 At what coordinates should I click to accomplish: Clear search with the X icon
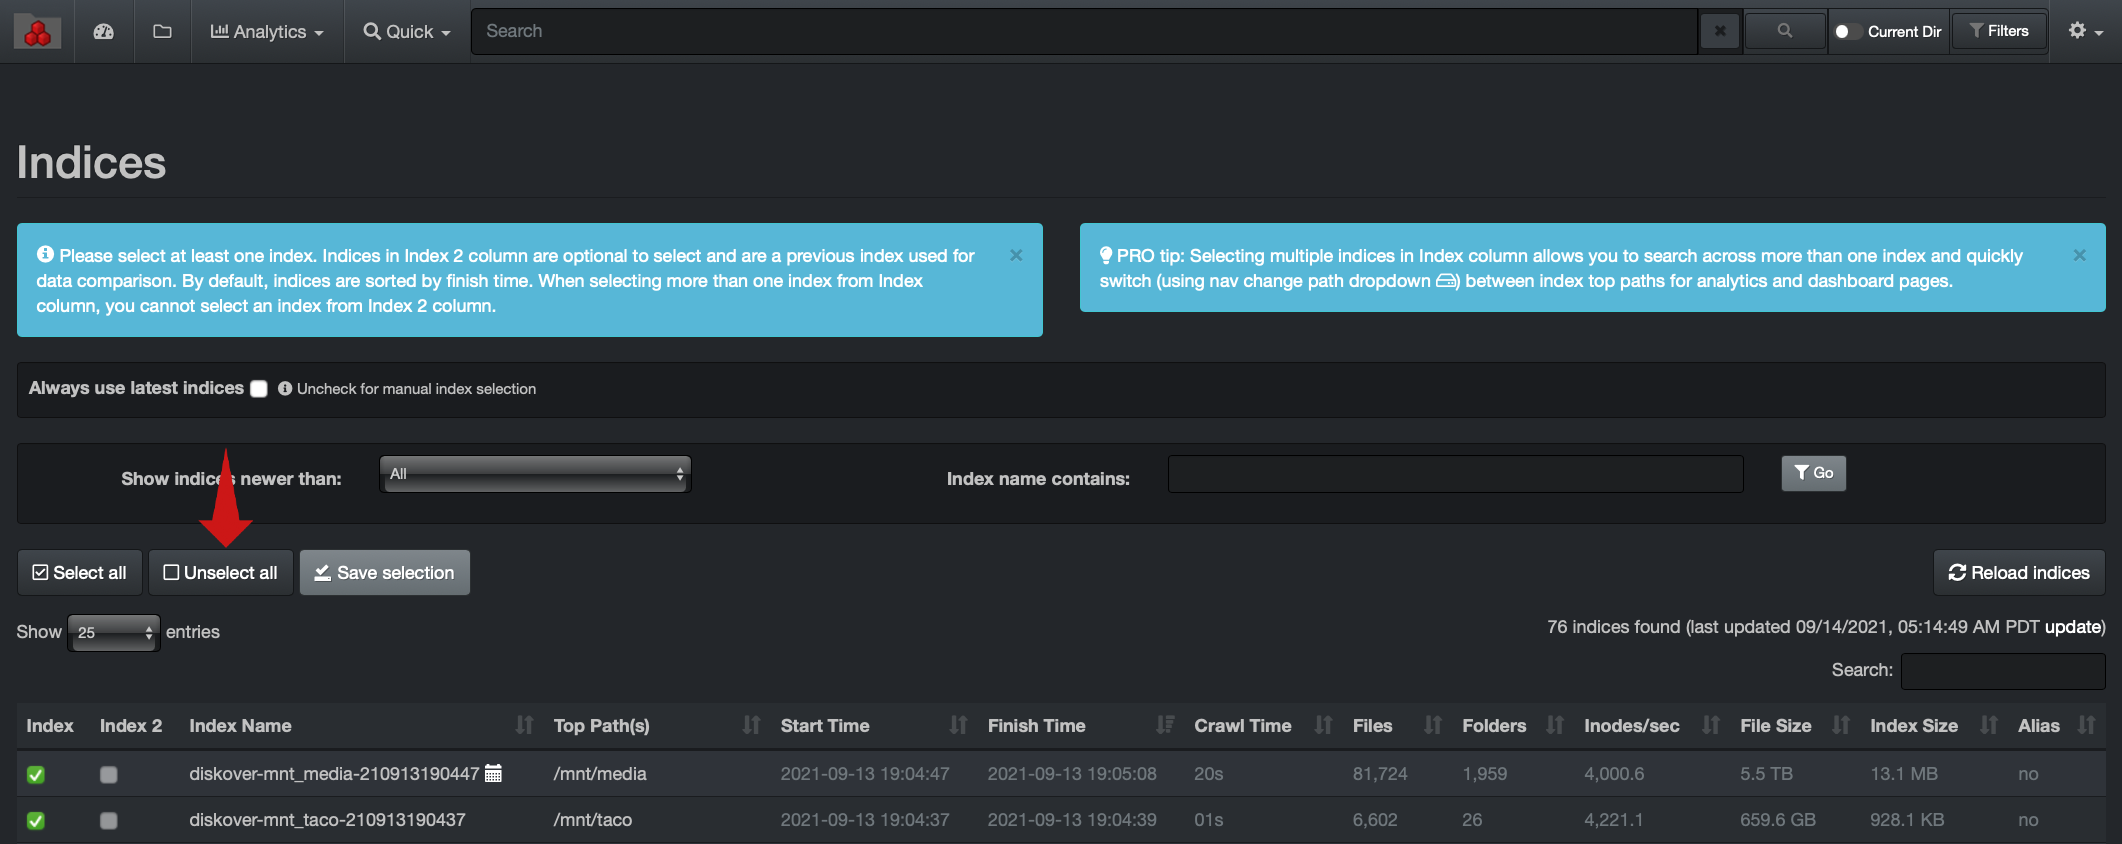click(1720, 32)
